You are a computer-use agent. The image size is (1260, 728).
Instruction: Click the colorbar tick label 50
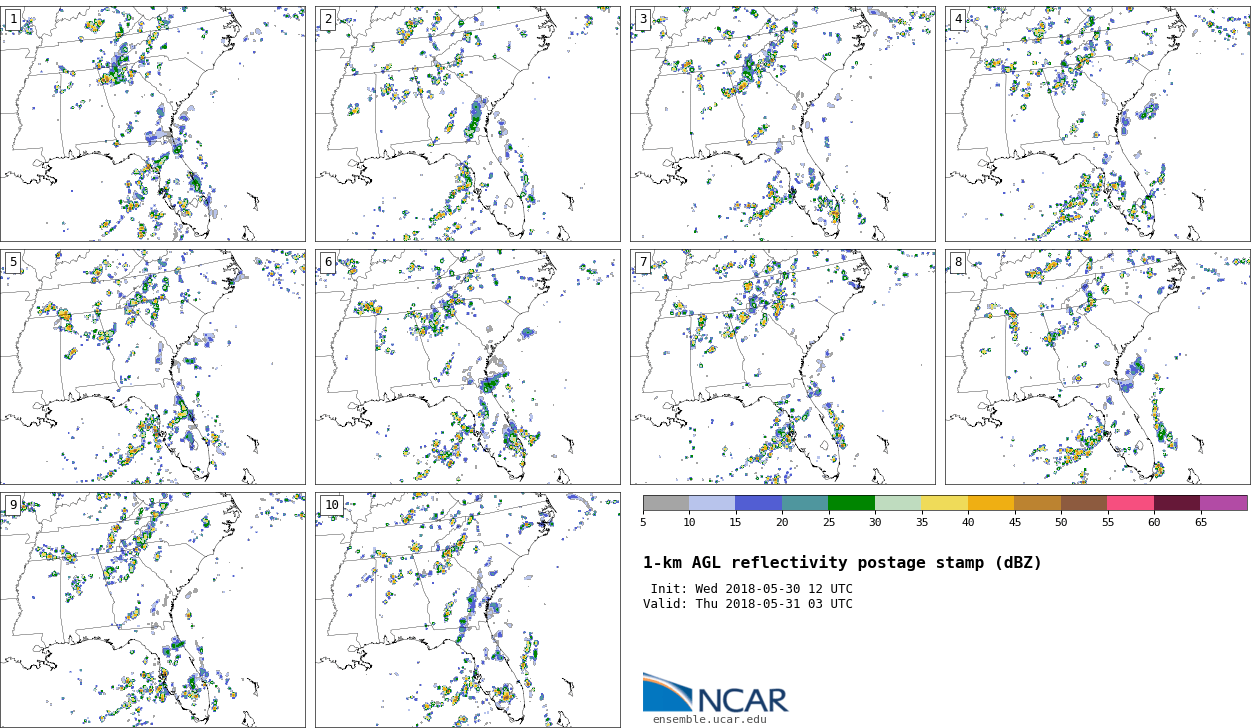(x=1060, y=522)
